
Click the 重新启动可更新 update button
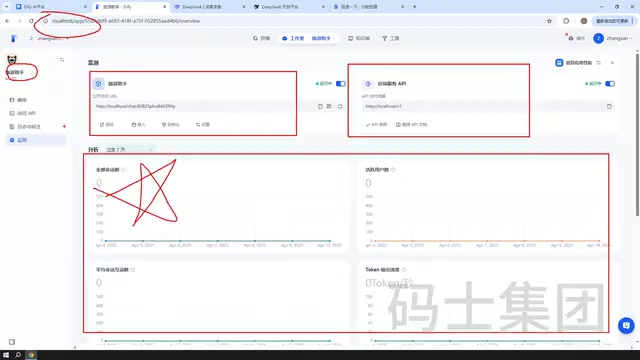[x=612, y=21]
